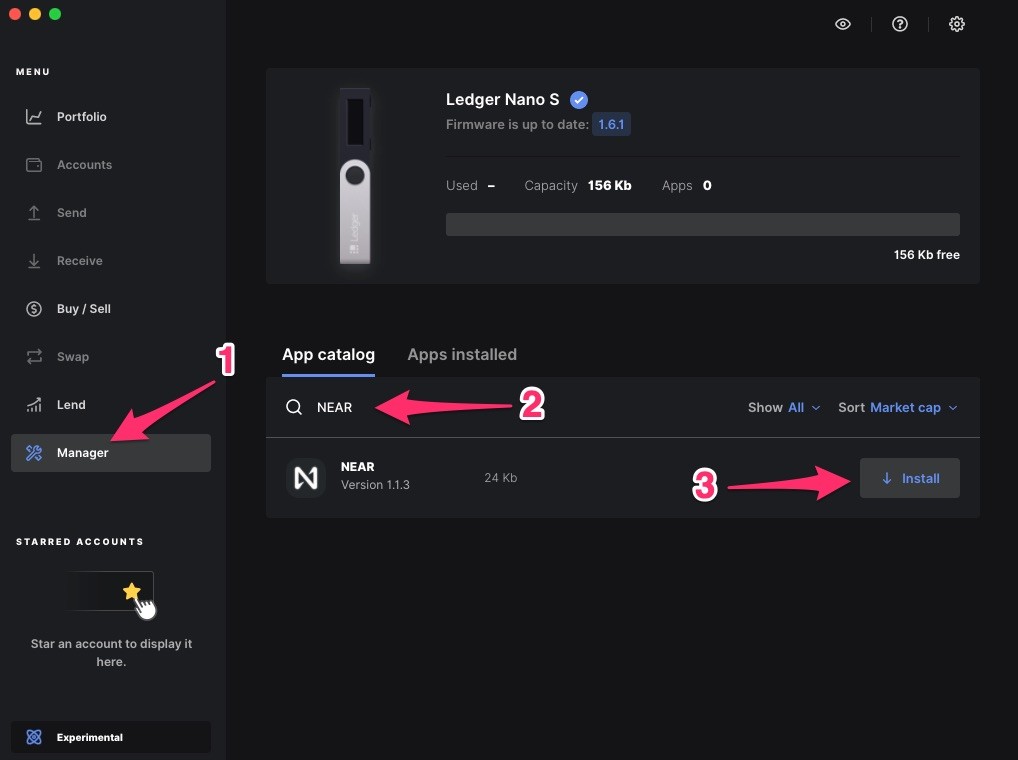Click the yellow star icon
Image resolution: width=1018 pixels, height=760 pixels.
pyautogui.click(x=132, y=591)
